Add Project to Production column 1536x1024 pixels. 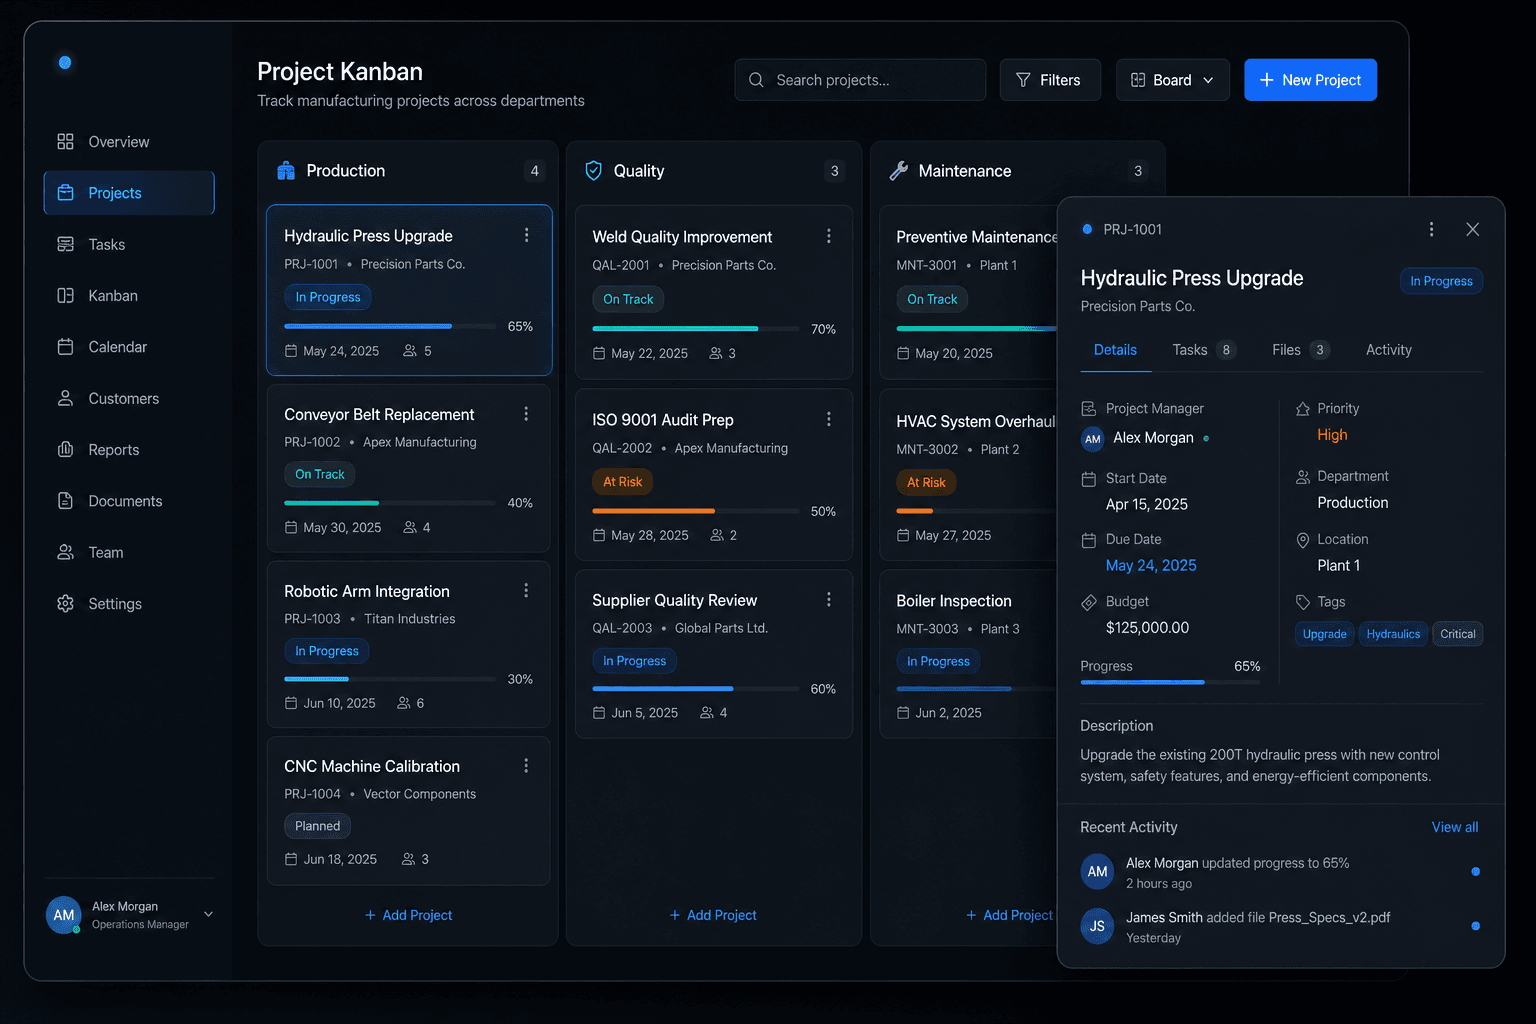[x=408, y=915]
